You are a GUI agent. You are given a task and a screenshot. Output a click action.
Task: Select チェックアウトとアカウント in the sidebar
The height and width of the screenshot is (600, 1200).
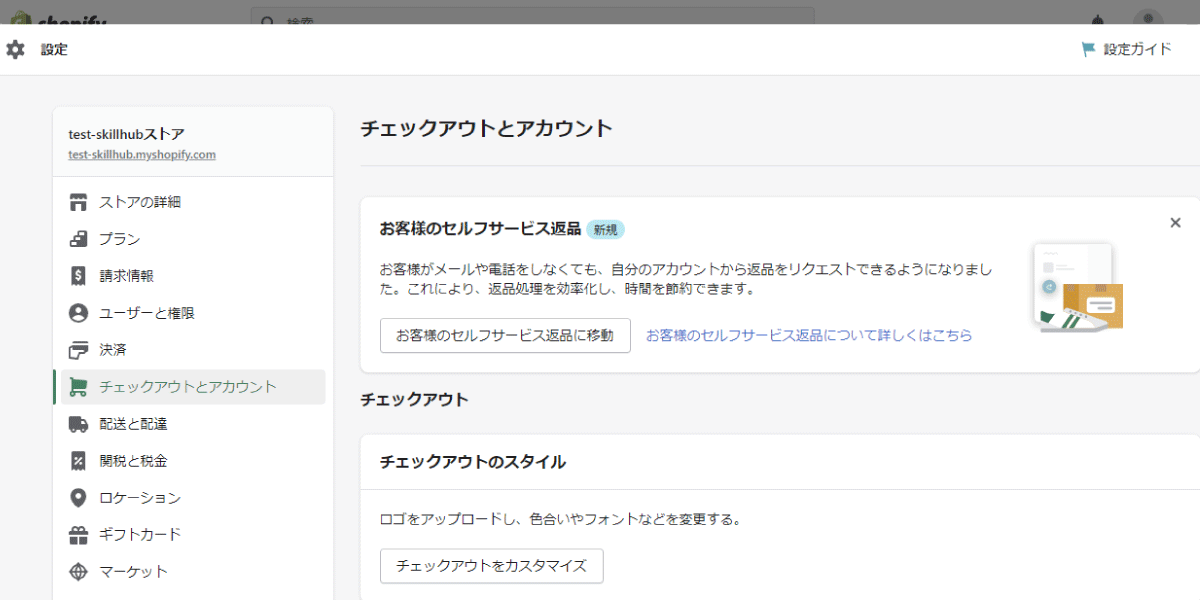point(193,387)
